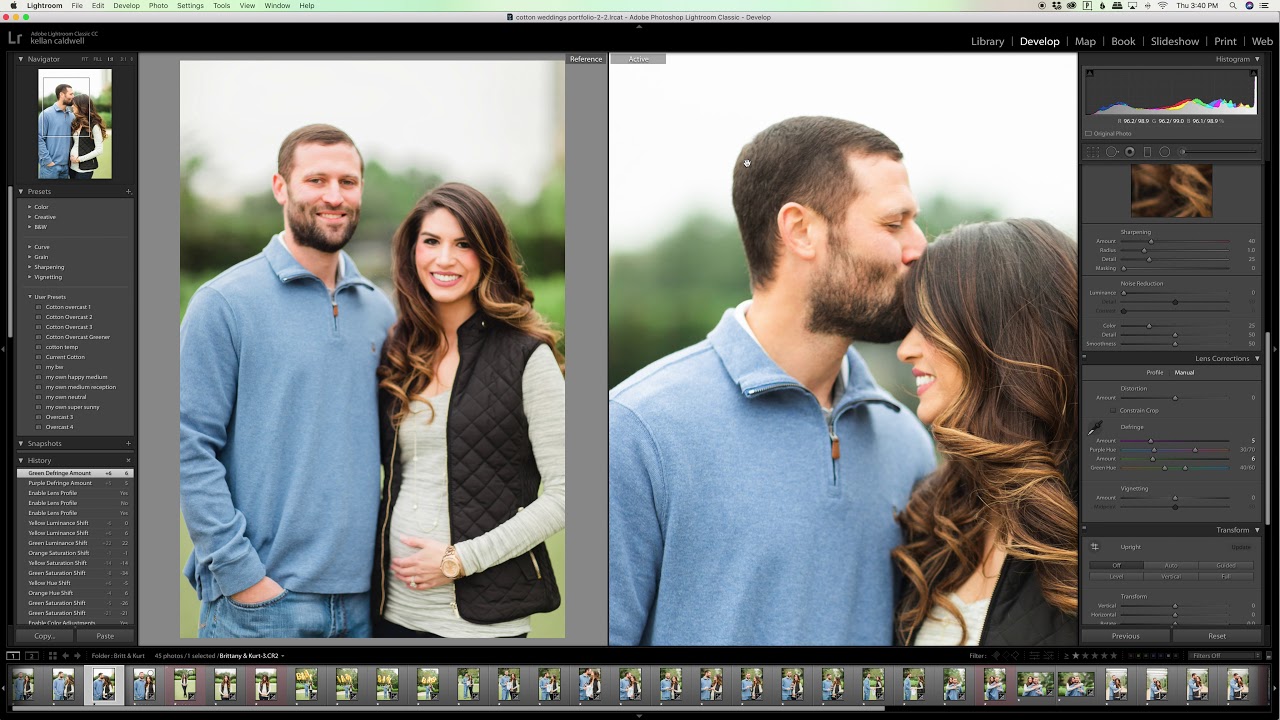The width and height of the screenshot is (1280, 720).
Task: Apply the Cotton Overcast Greener preset
Action: click(x=78, y=337)
